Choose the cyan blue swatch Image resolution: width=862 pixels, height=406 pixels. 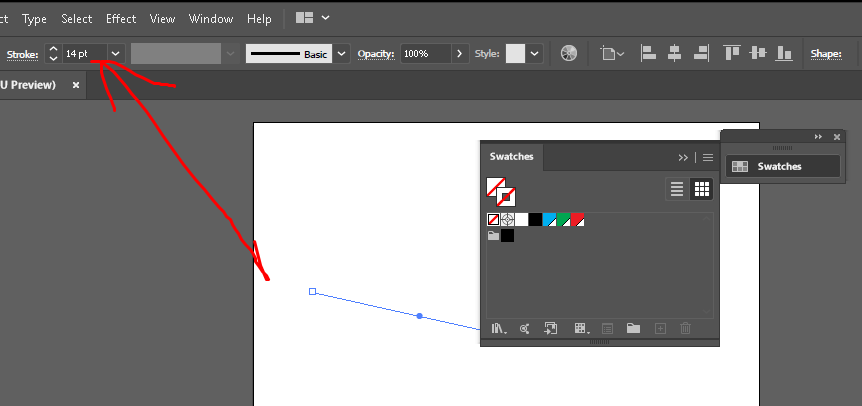pyautogui.click(x=549, y=220)
